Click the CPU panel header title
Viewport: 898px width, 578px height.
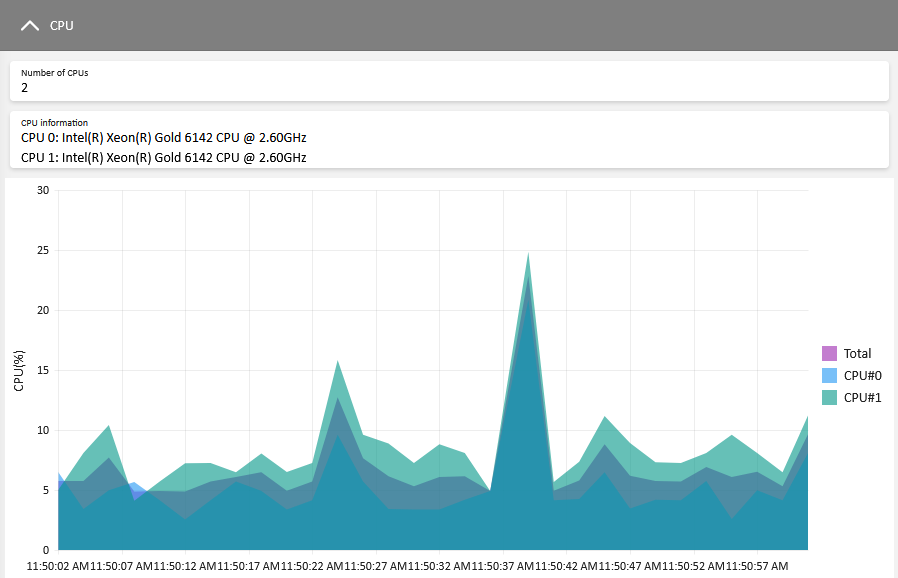(x=62, y=26)
